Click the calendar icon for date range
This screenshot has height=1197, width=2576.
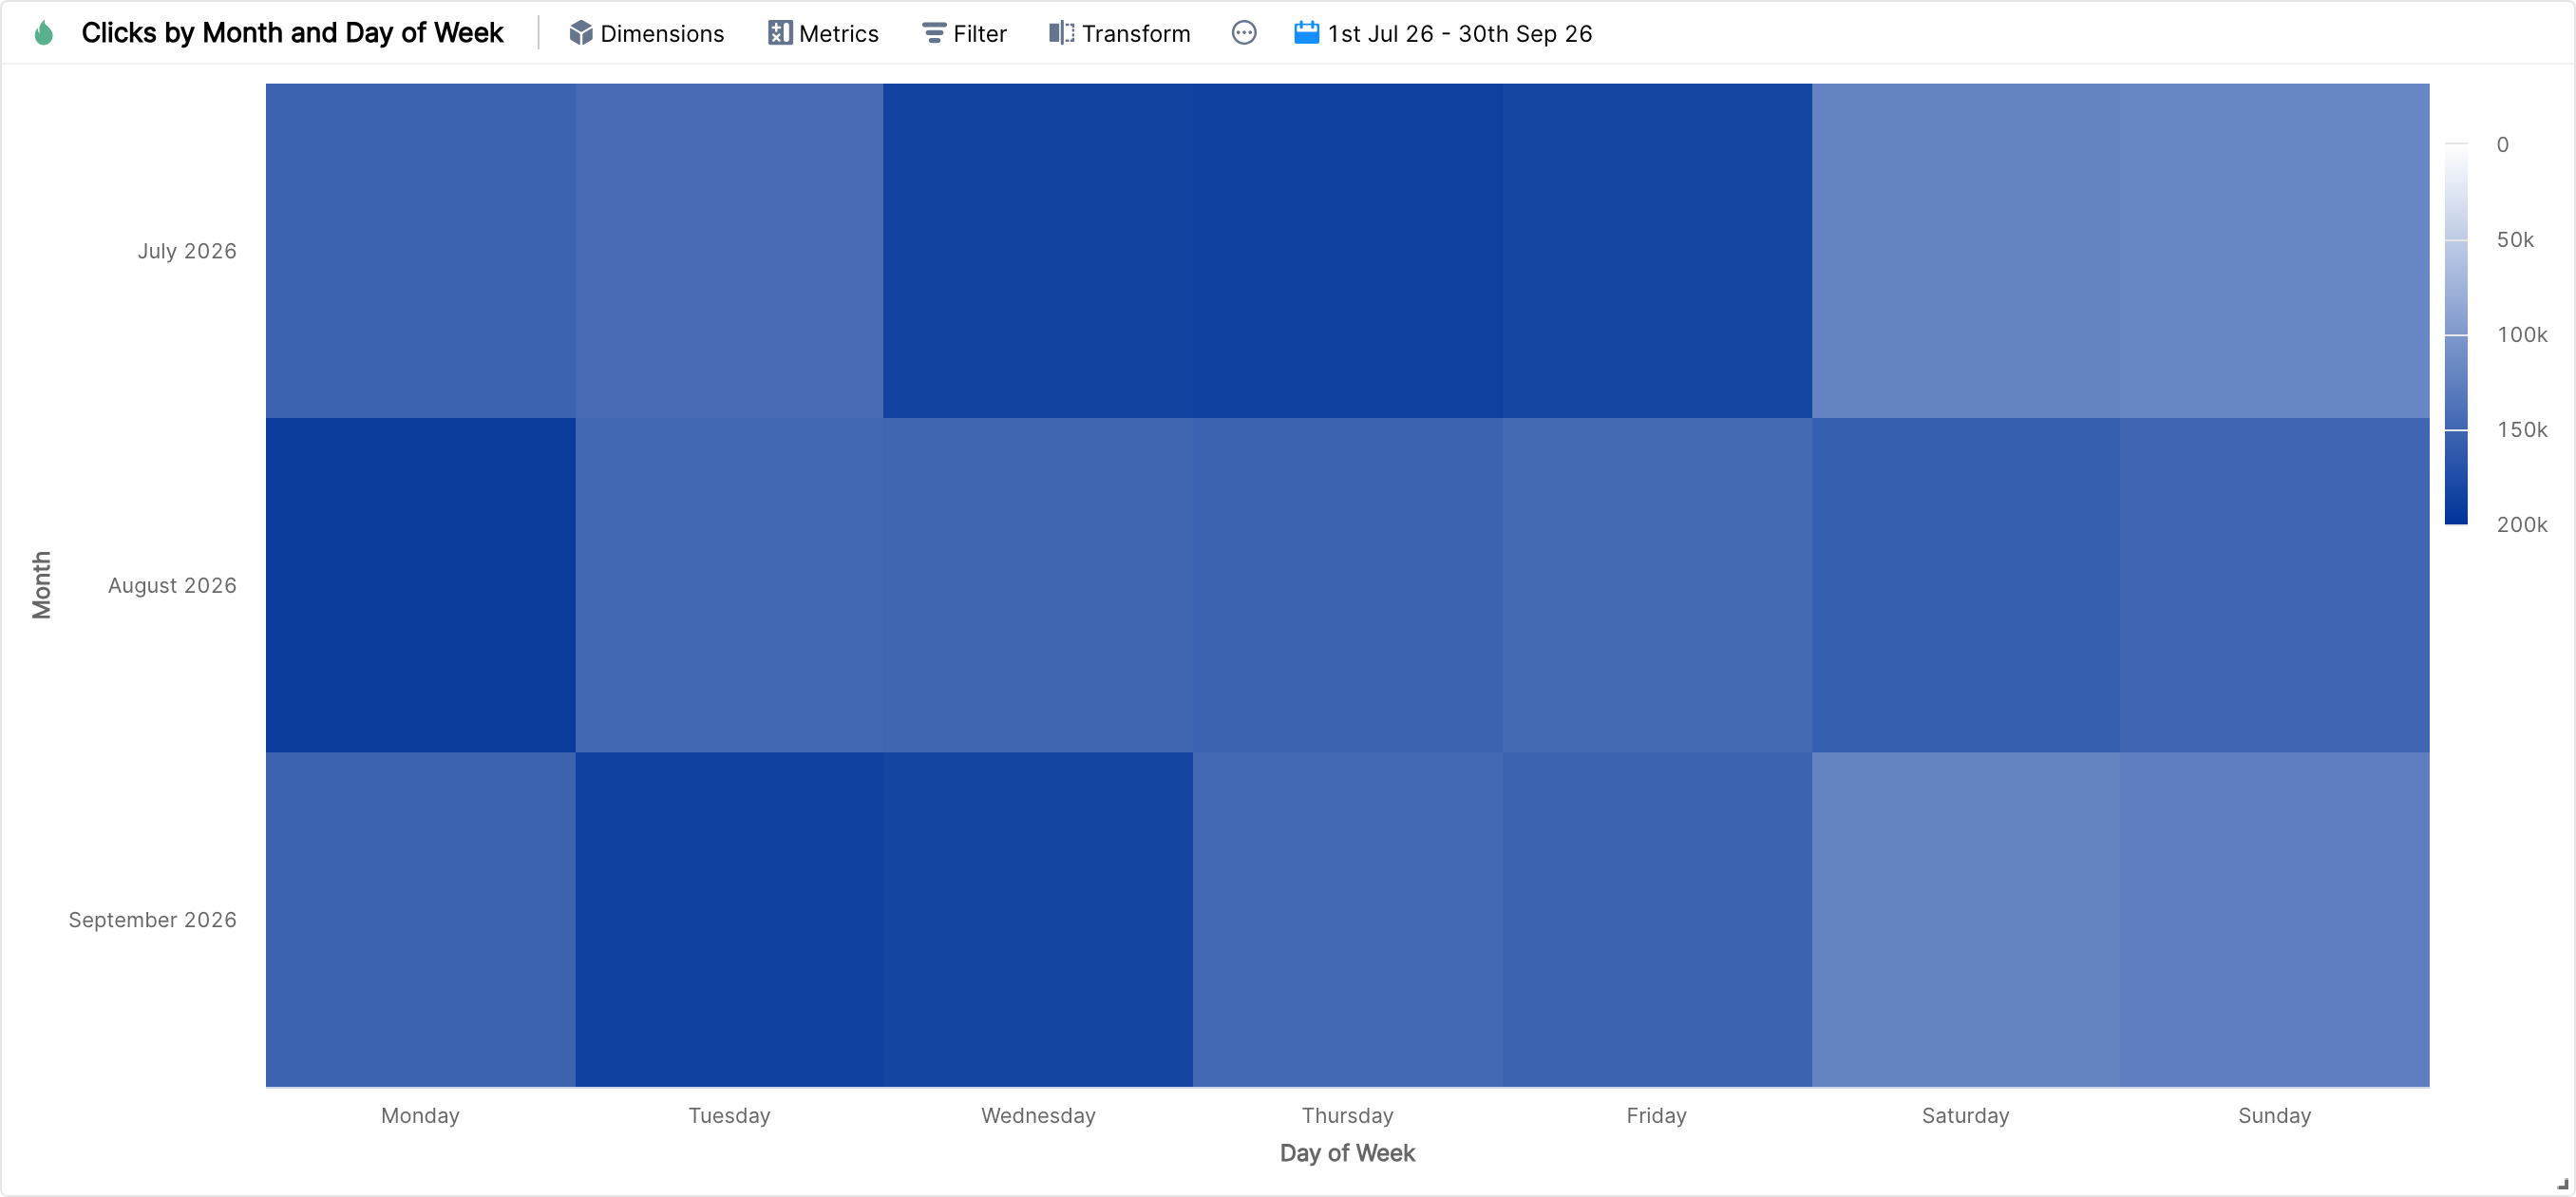[1307, 33]
